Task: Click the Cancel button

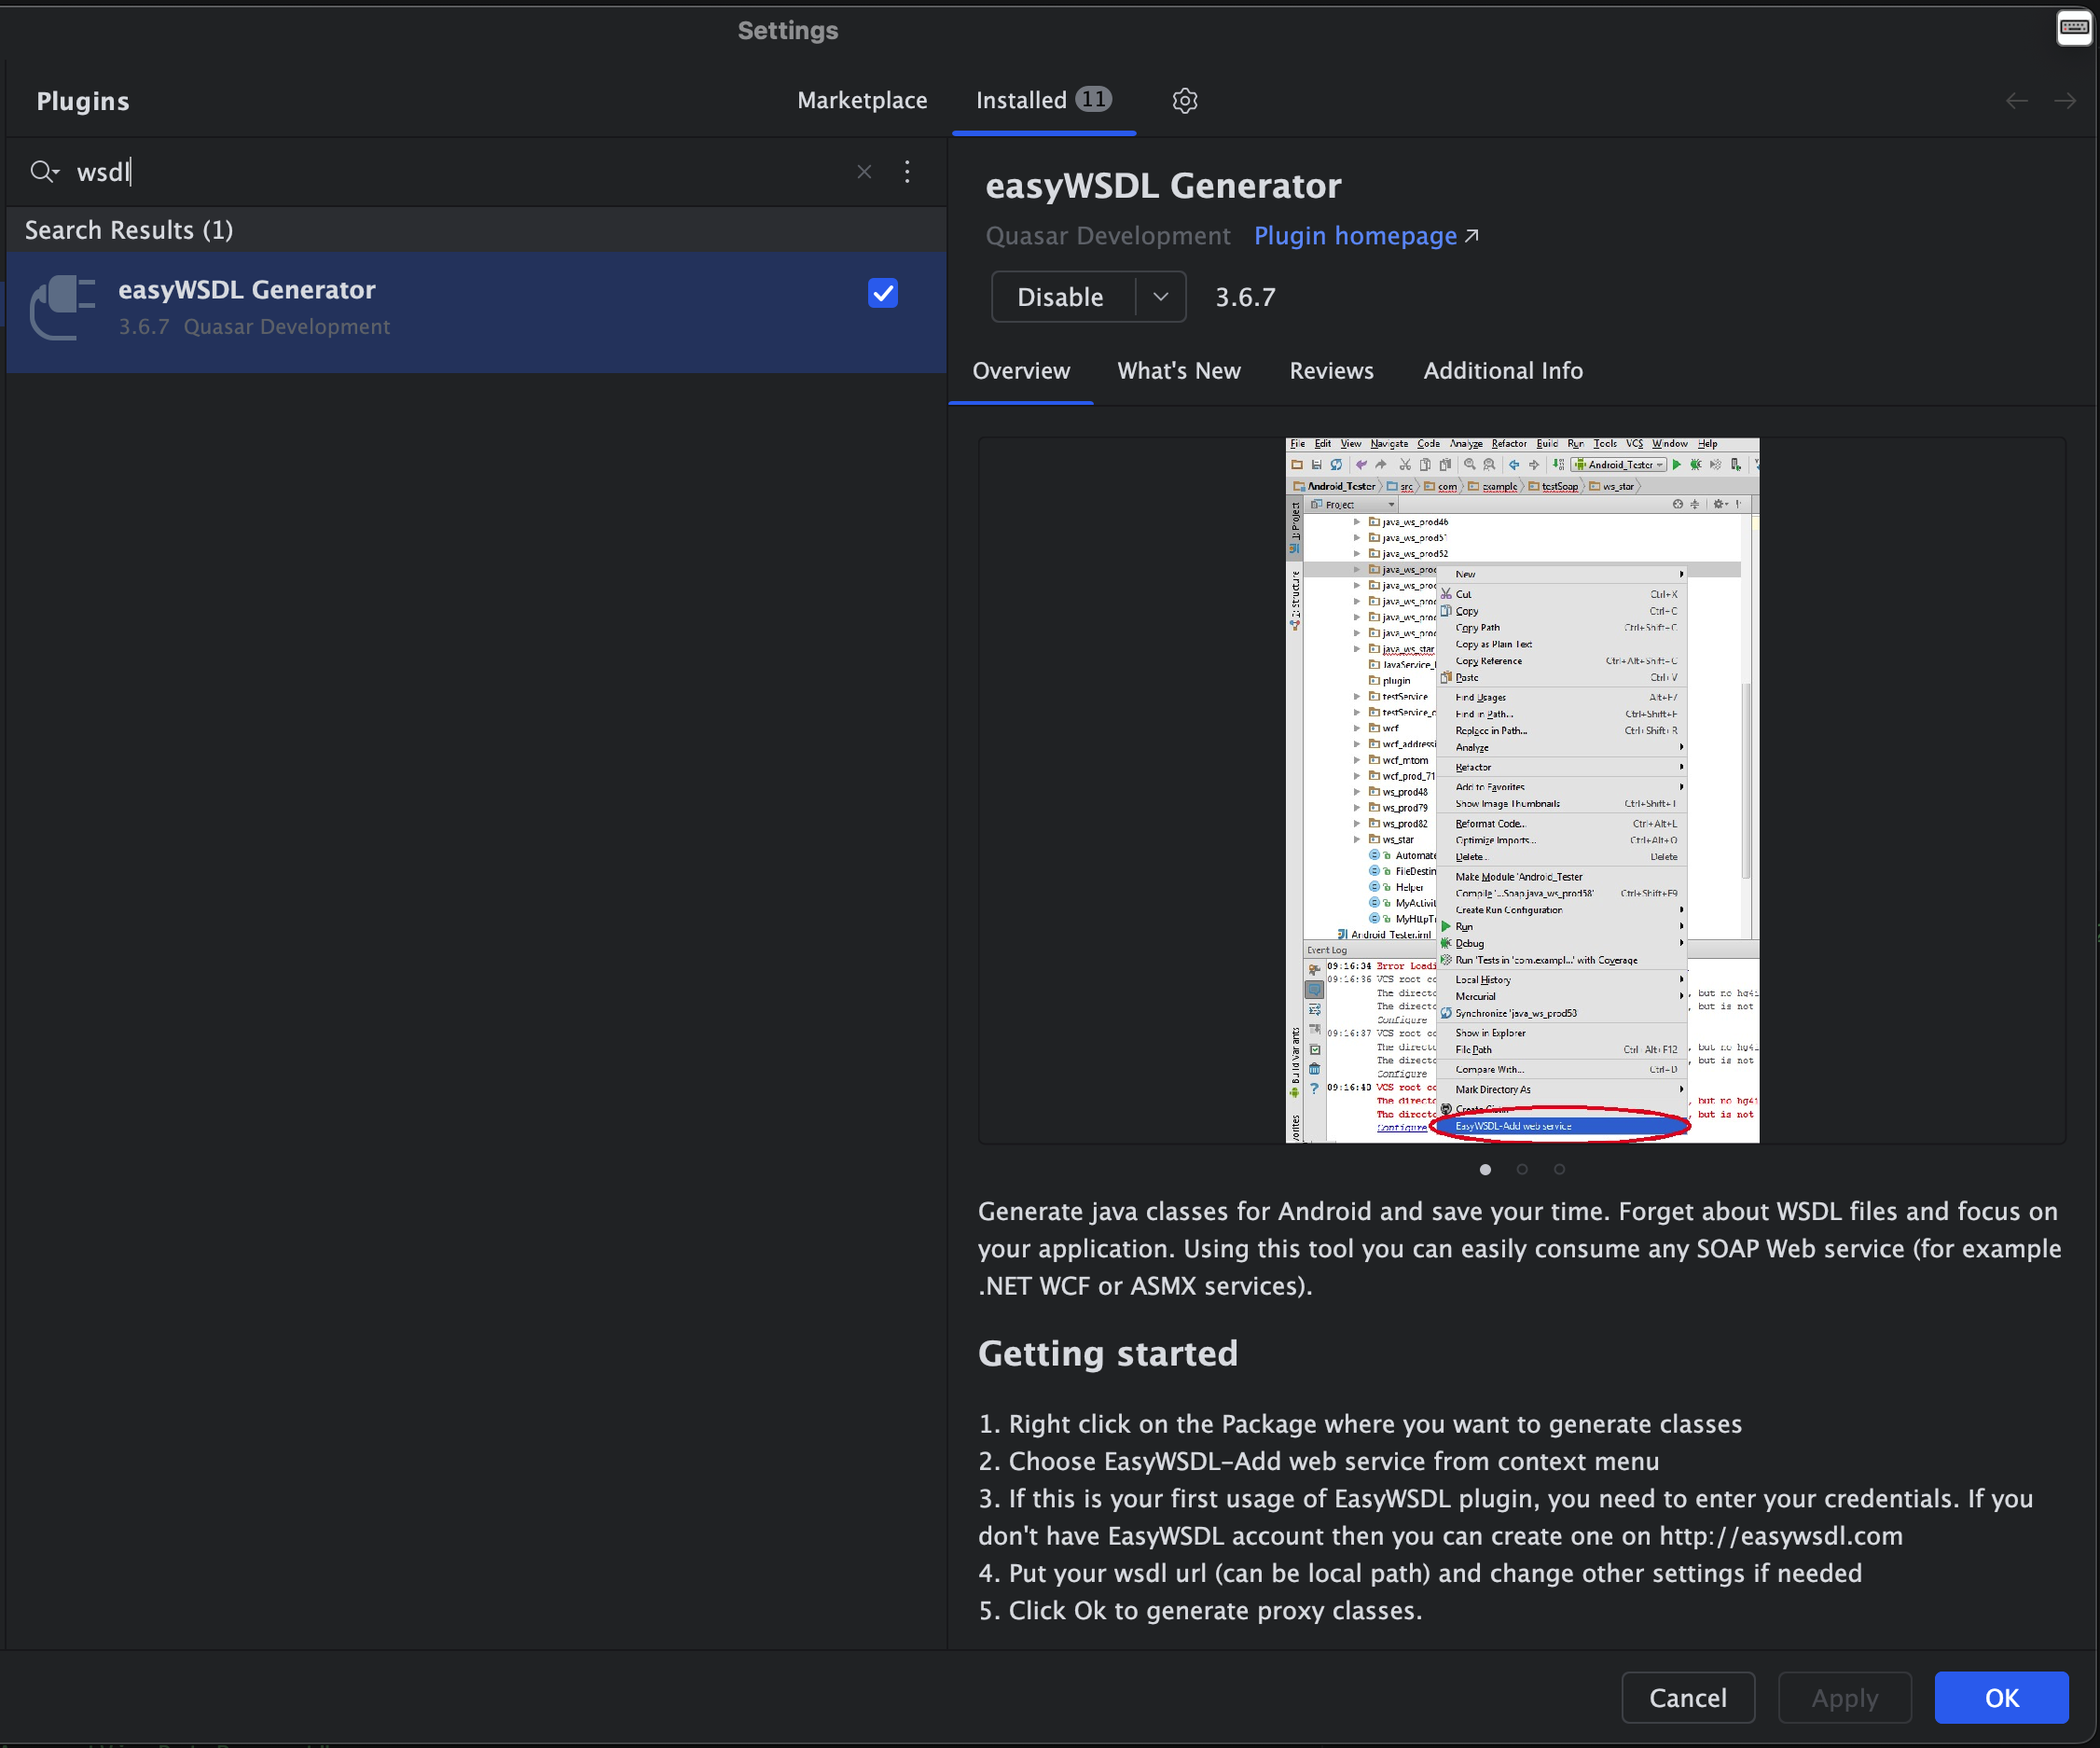Action: [x=1688, y=1697]
